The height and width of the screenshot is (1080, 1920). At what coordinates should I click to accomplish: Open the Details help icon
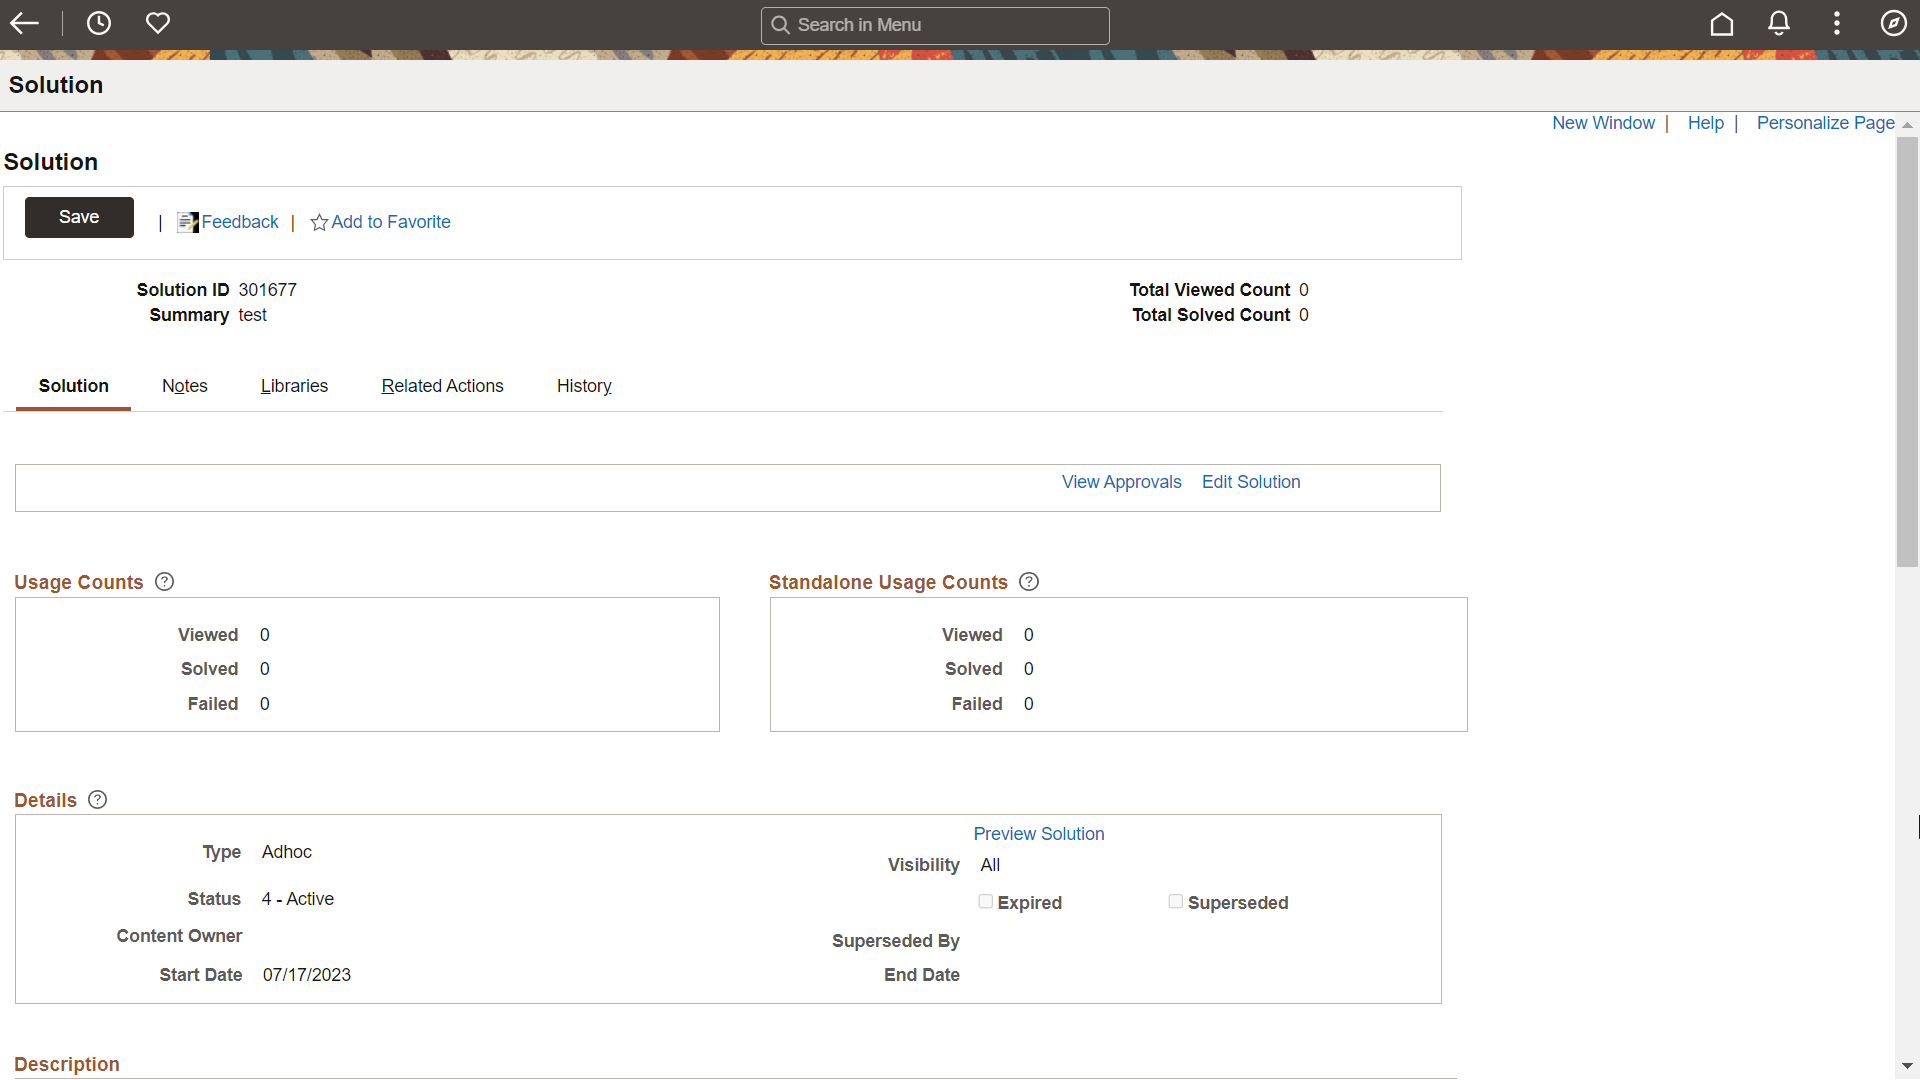[98, 800]
